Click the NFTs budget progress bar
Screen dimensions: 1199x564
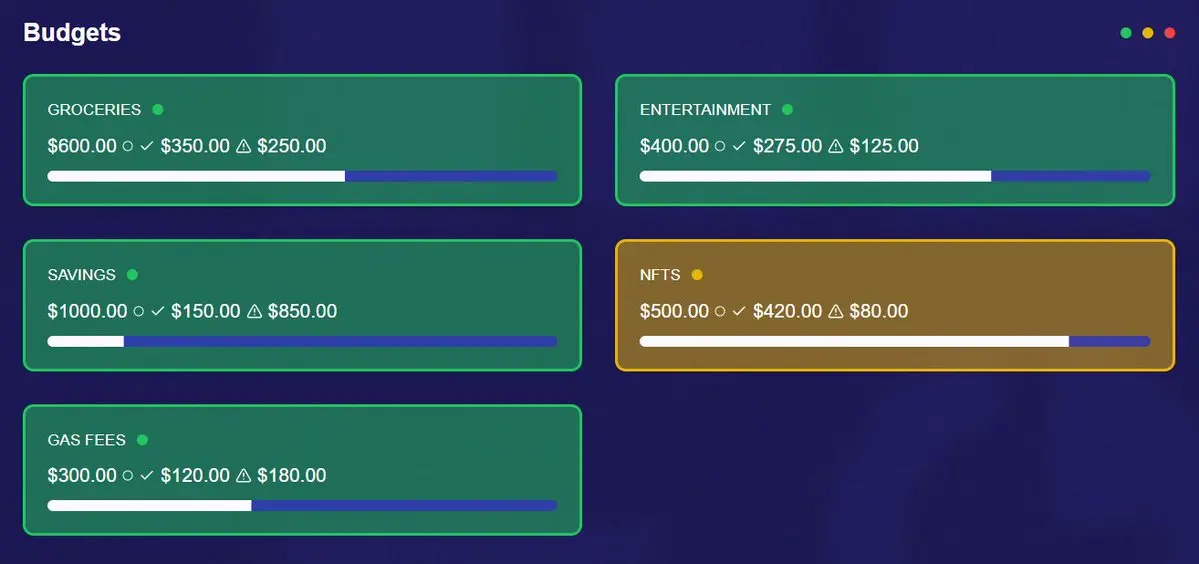(x=895, y=342)
